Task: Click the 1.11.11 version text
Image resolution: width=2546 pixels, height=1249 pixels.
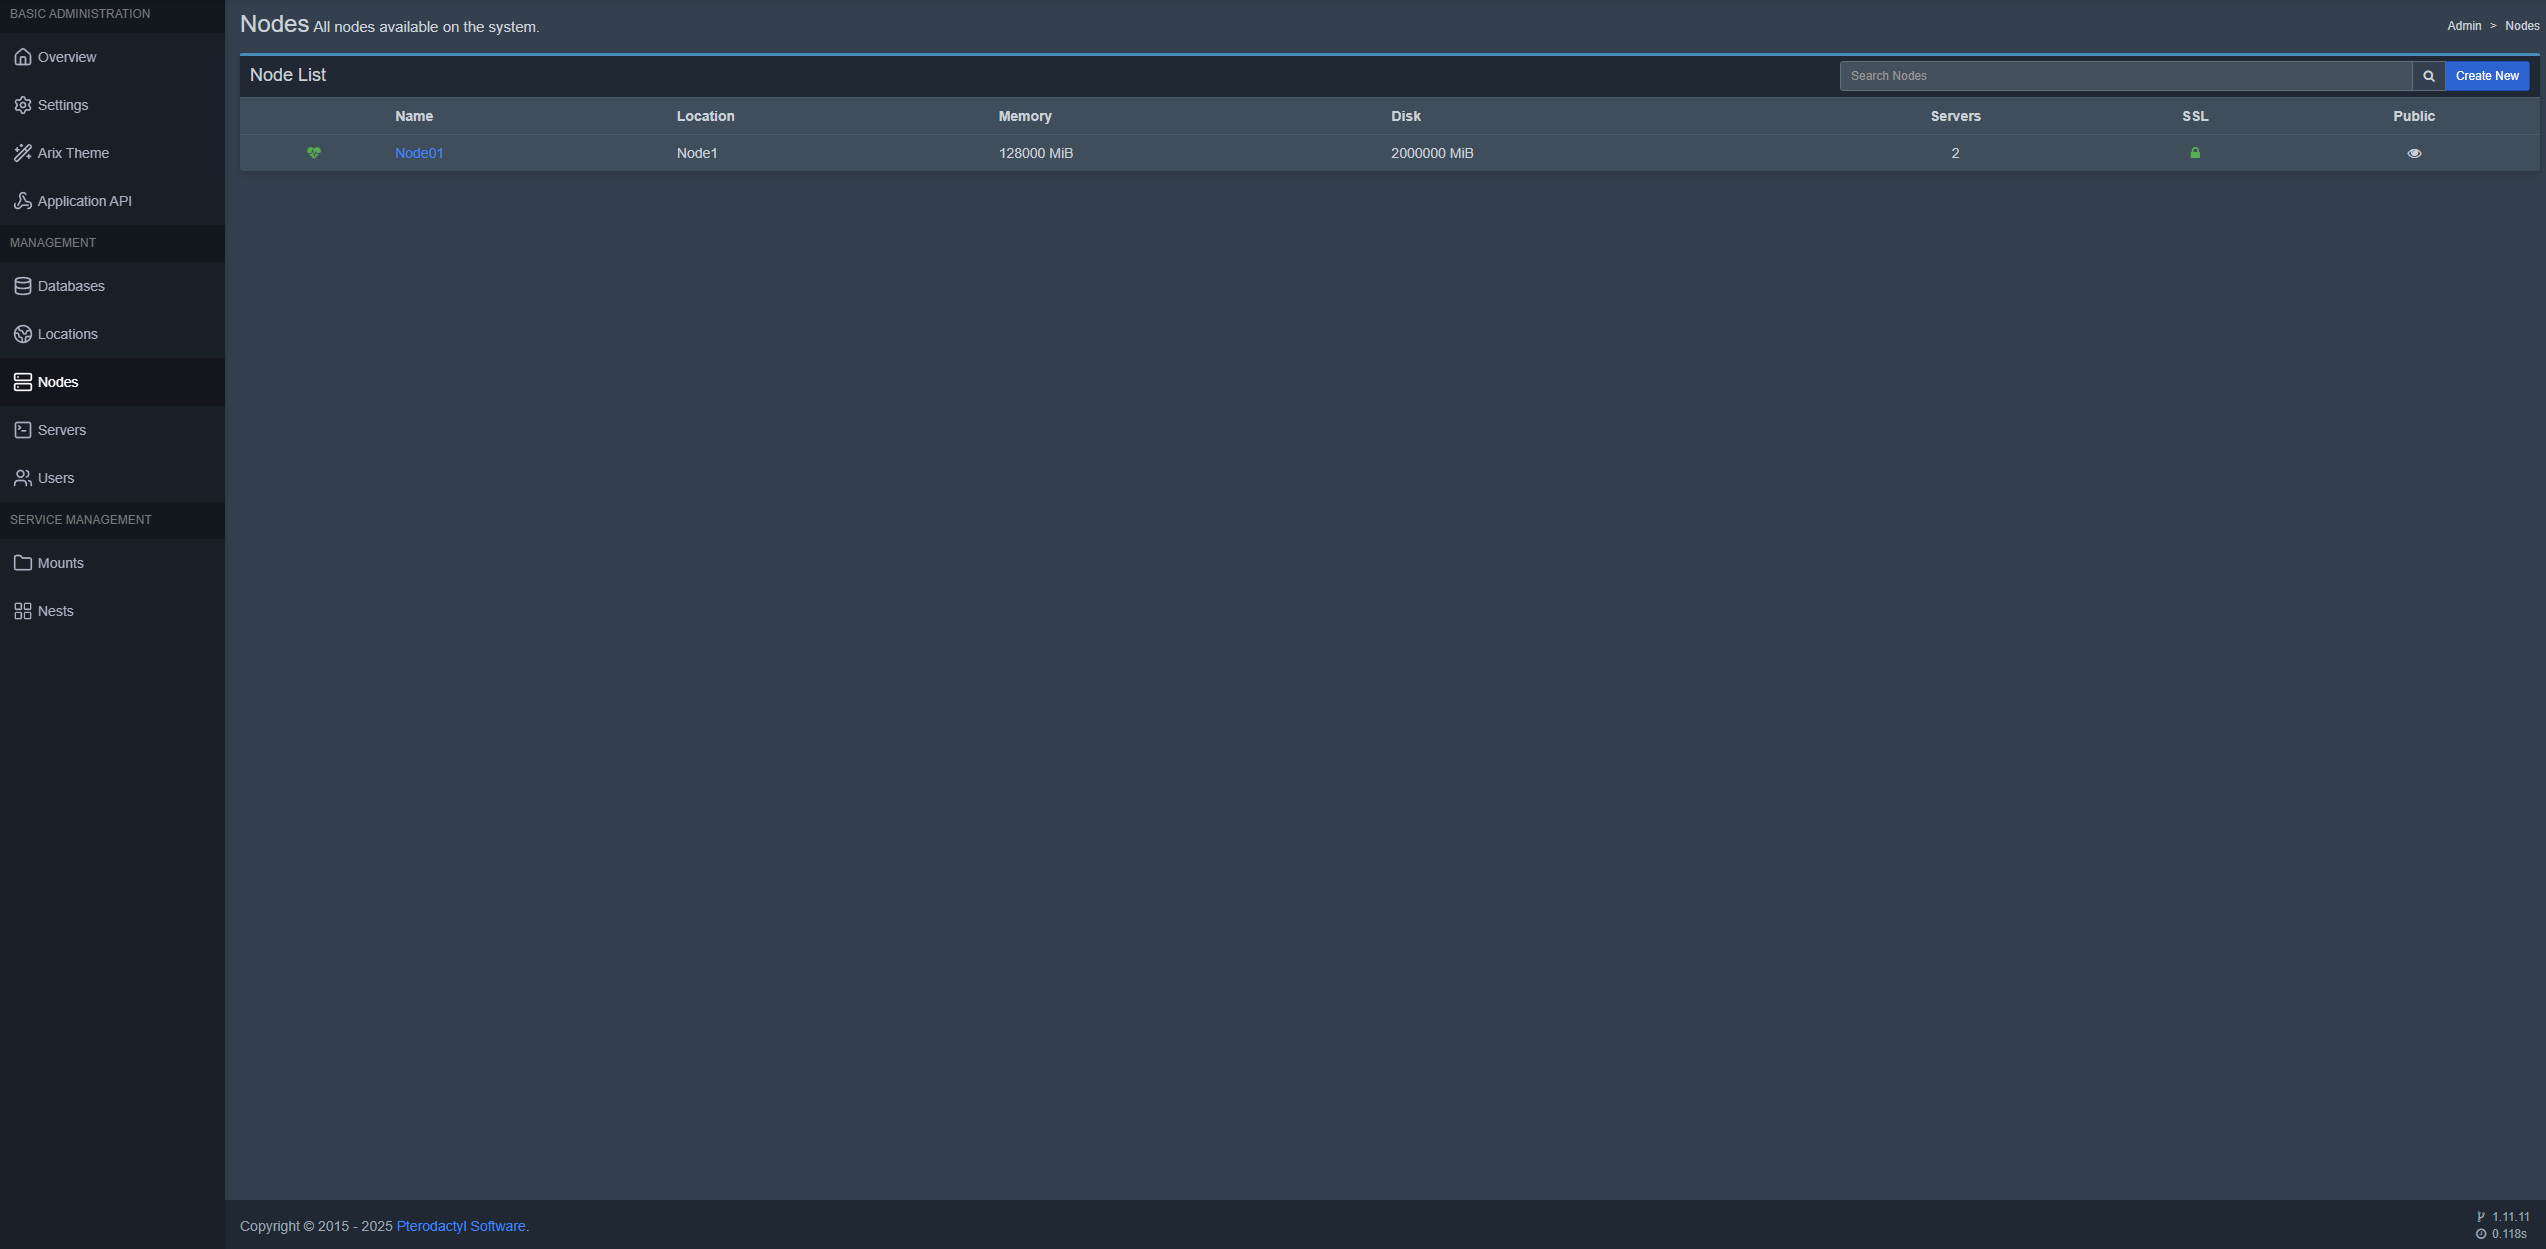Action: [x=2511, y=1217]
